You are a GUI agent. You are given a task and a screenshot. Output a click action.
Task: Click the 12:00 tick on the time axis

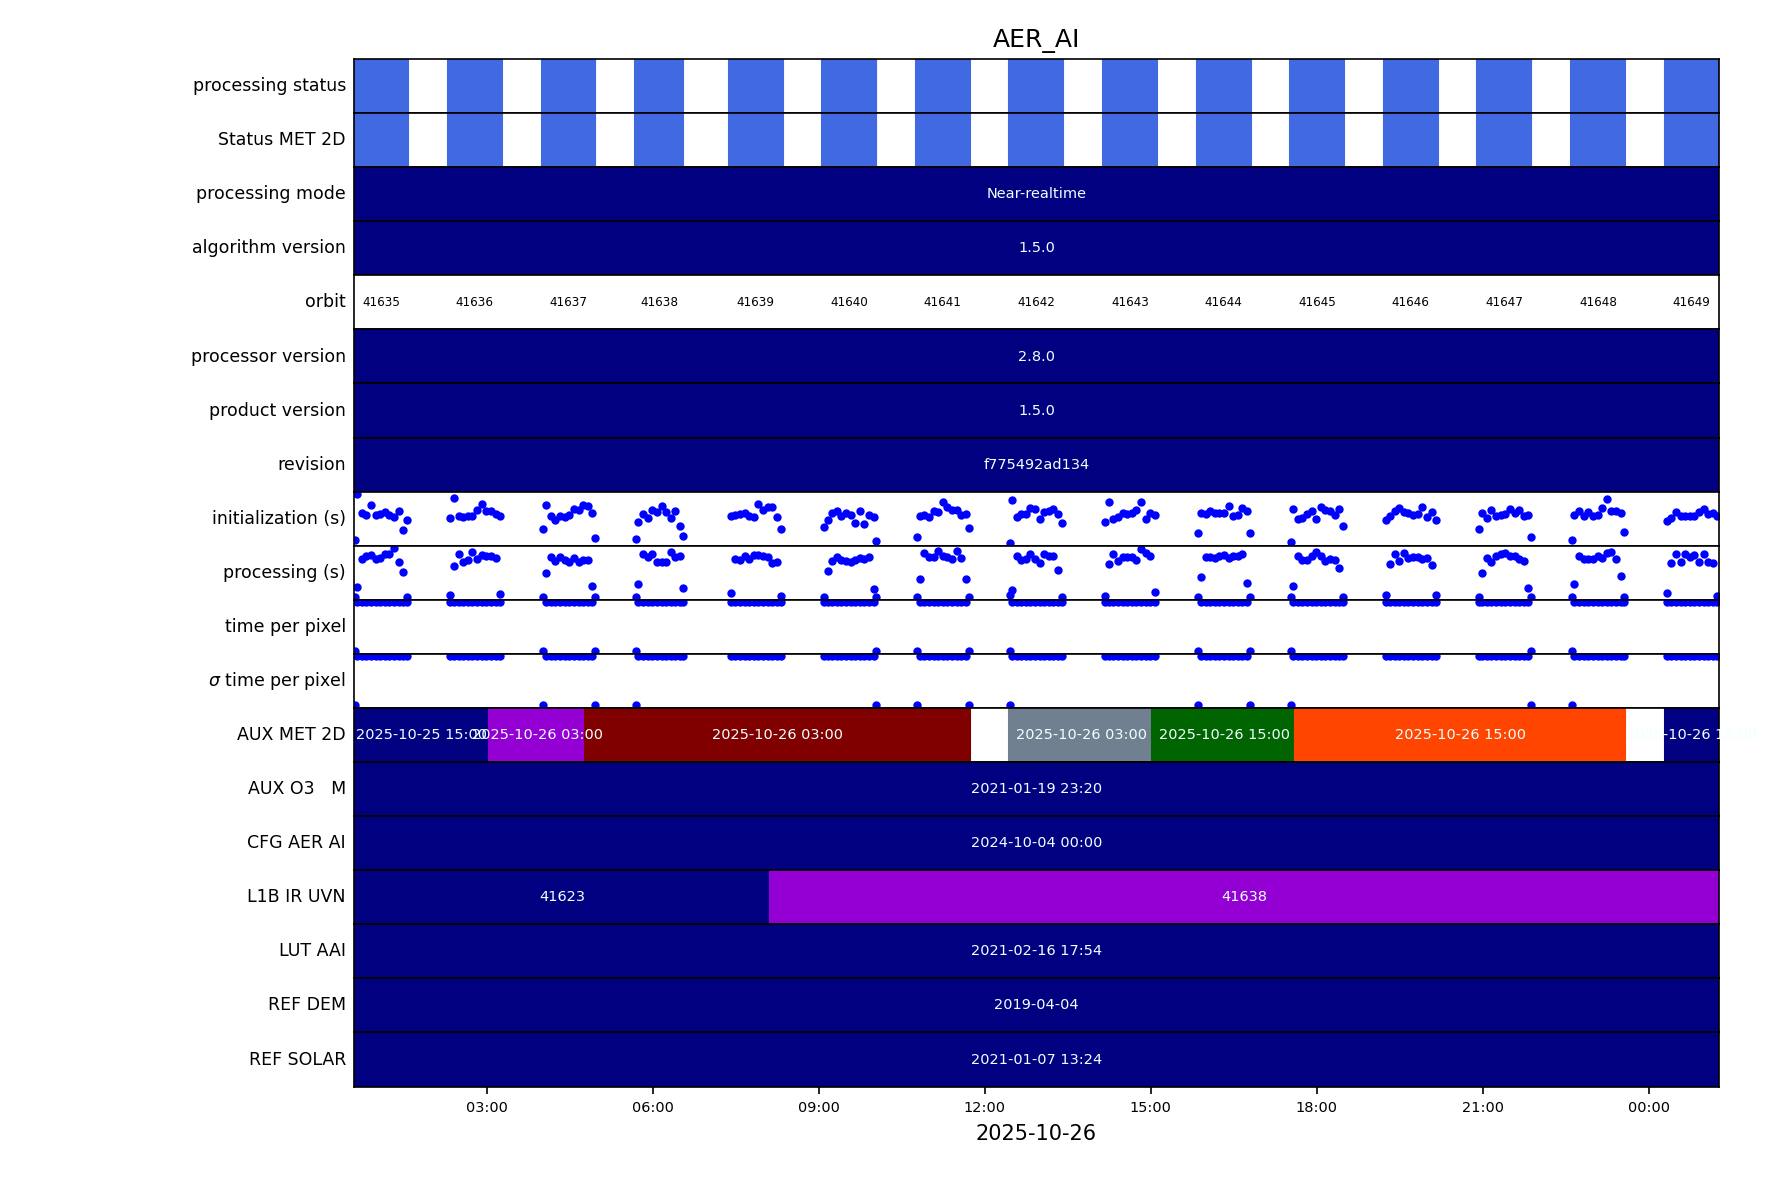pyautogui.click(x=985, y=1107)
